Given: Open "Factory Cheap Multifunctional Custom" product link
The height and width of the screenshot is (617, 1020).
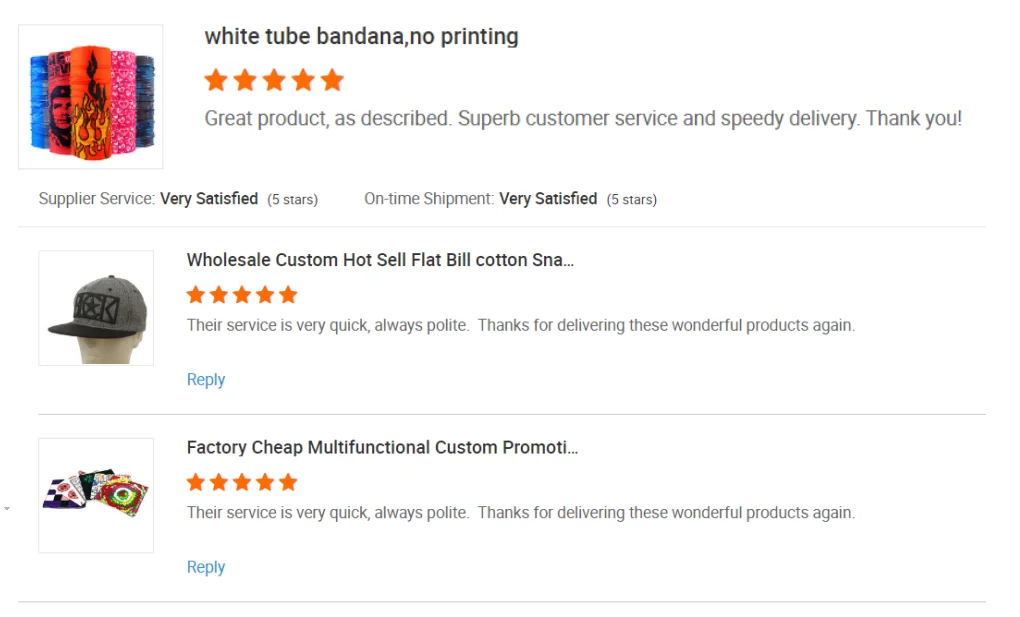Looking at the screenshot, I should [382, 447].
